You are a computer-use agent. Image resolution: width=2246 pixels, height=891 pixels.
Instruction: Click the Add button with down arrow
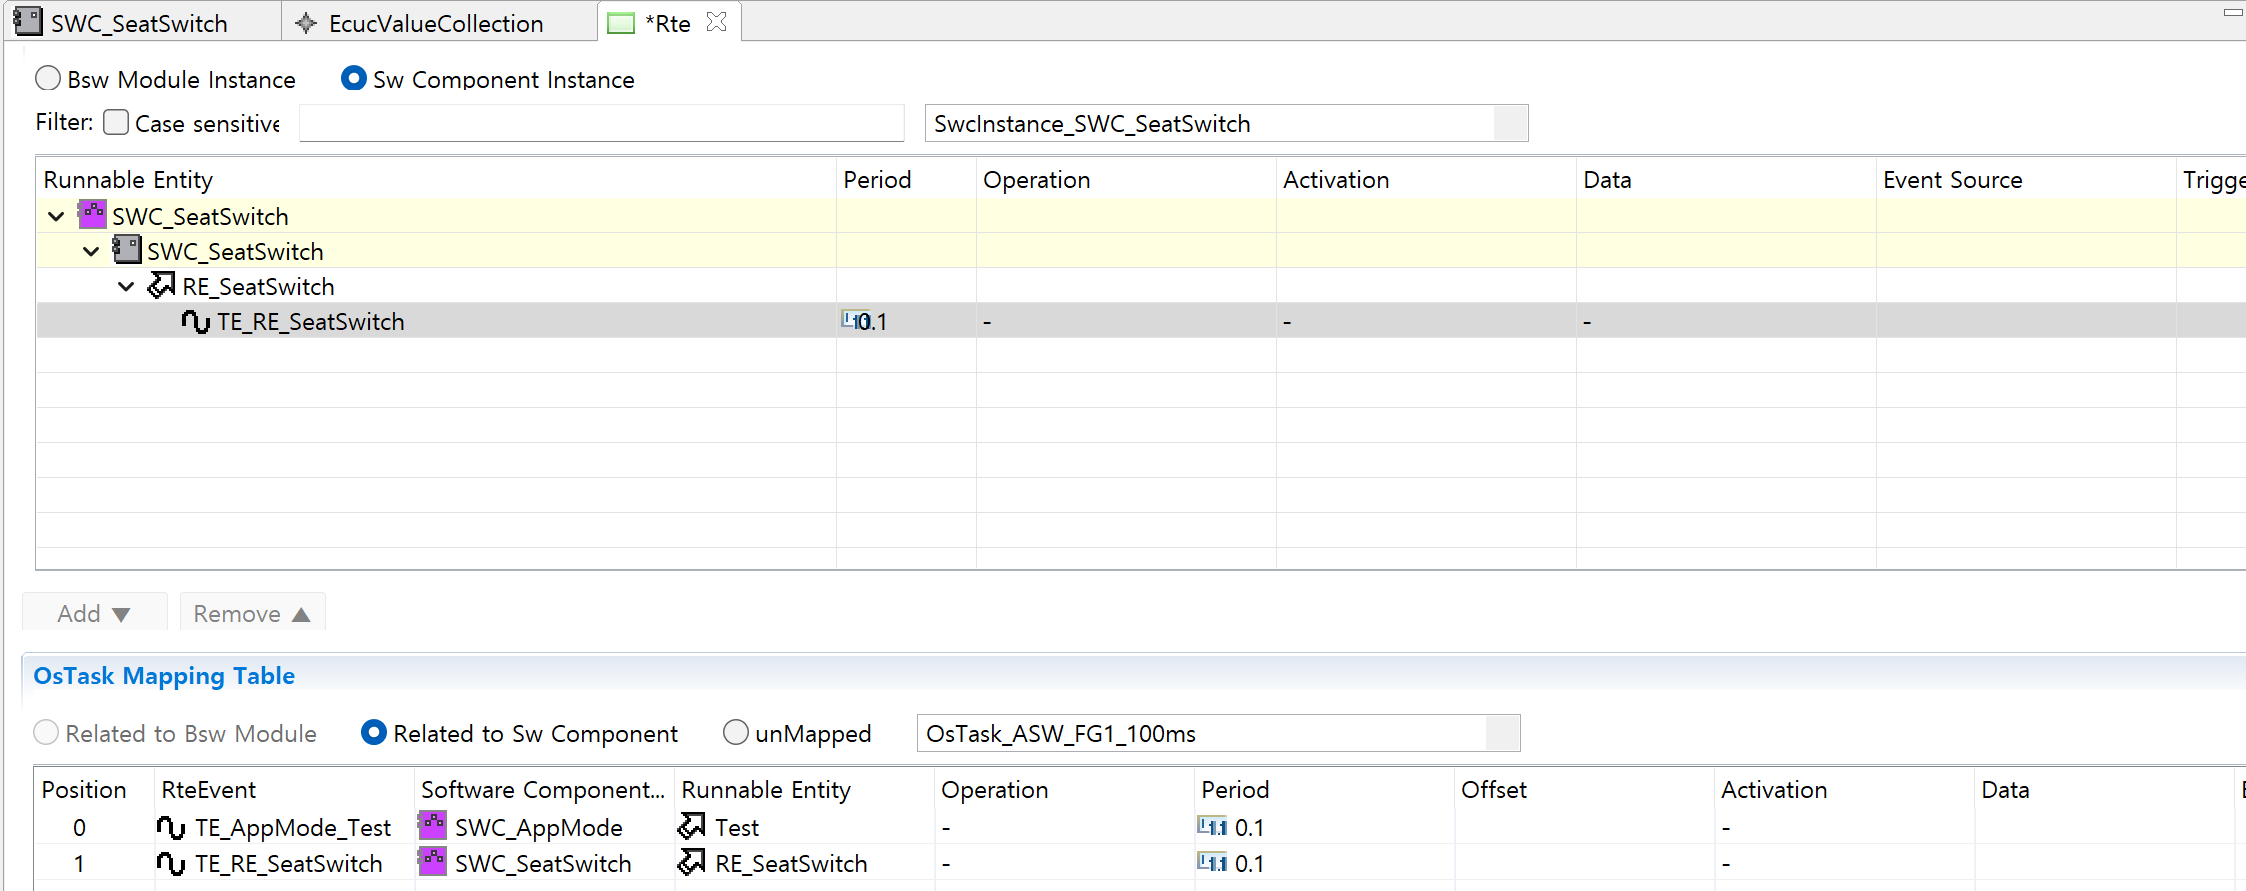(x=94, y=613)
